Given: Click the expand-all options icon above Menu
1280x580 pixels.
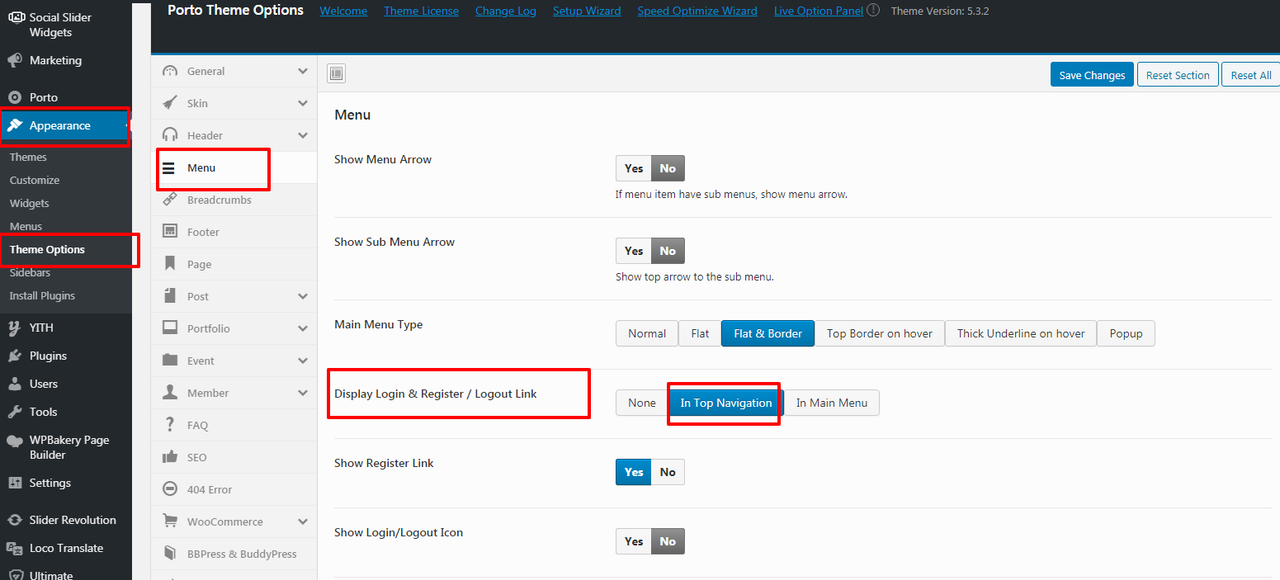Looking at the screenshot, I should [x=336, y=73].
